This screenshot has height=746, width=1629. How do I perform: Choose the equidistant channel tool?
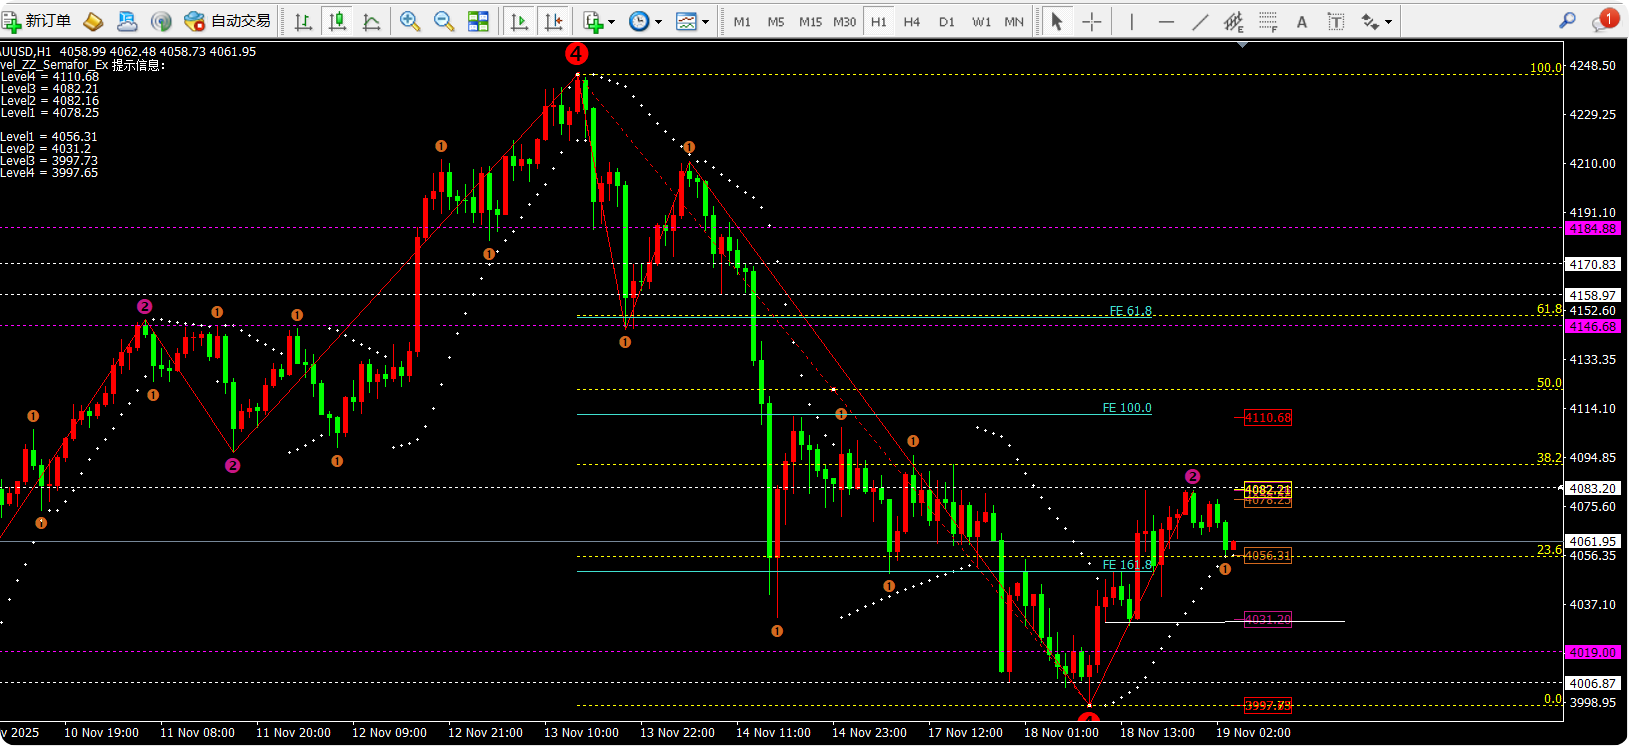click(1234, 21)
